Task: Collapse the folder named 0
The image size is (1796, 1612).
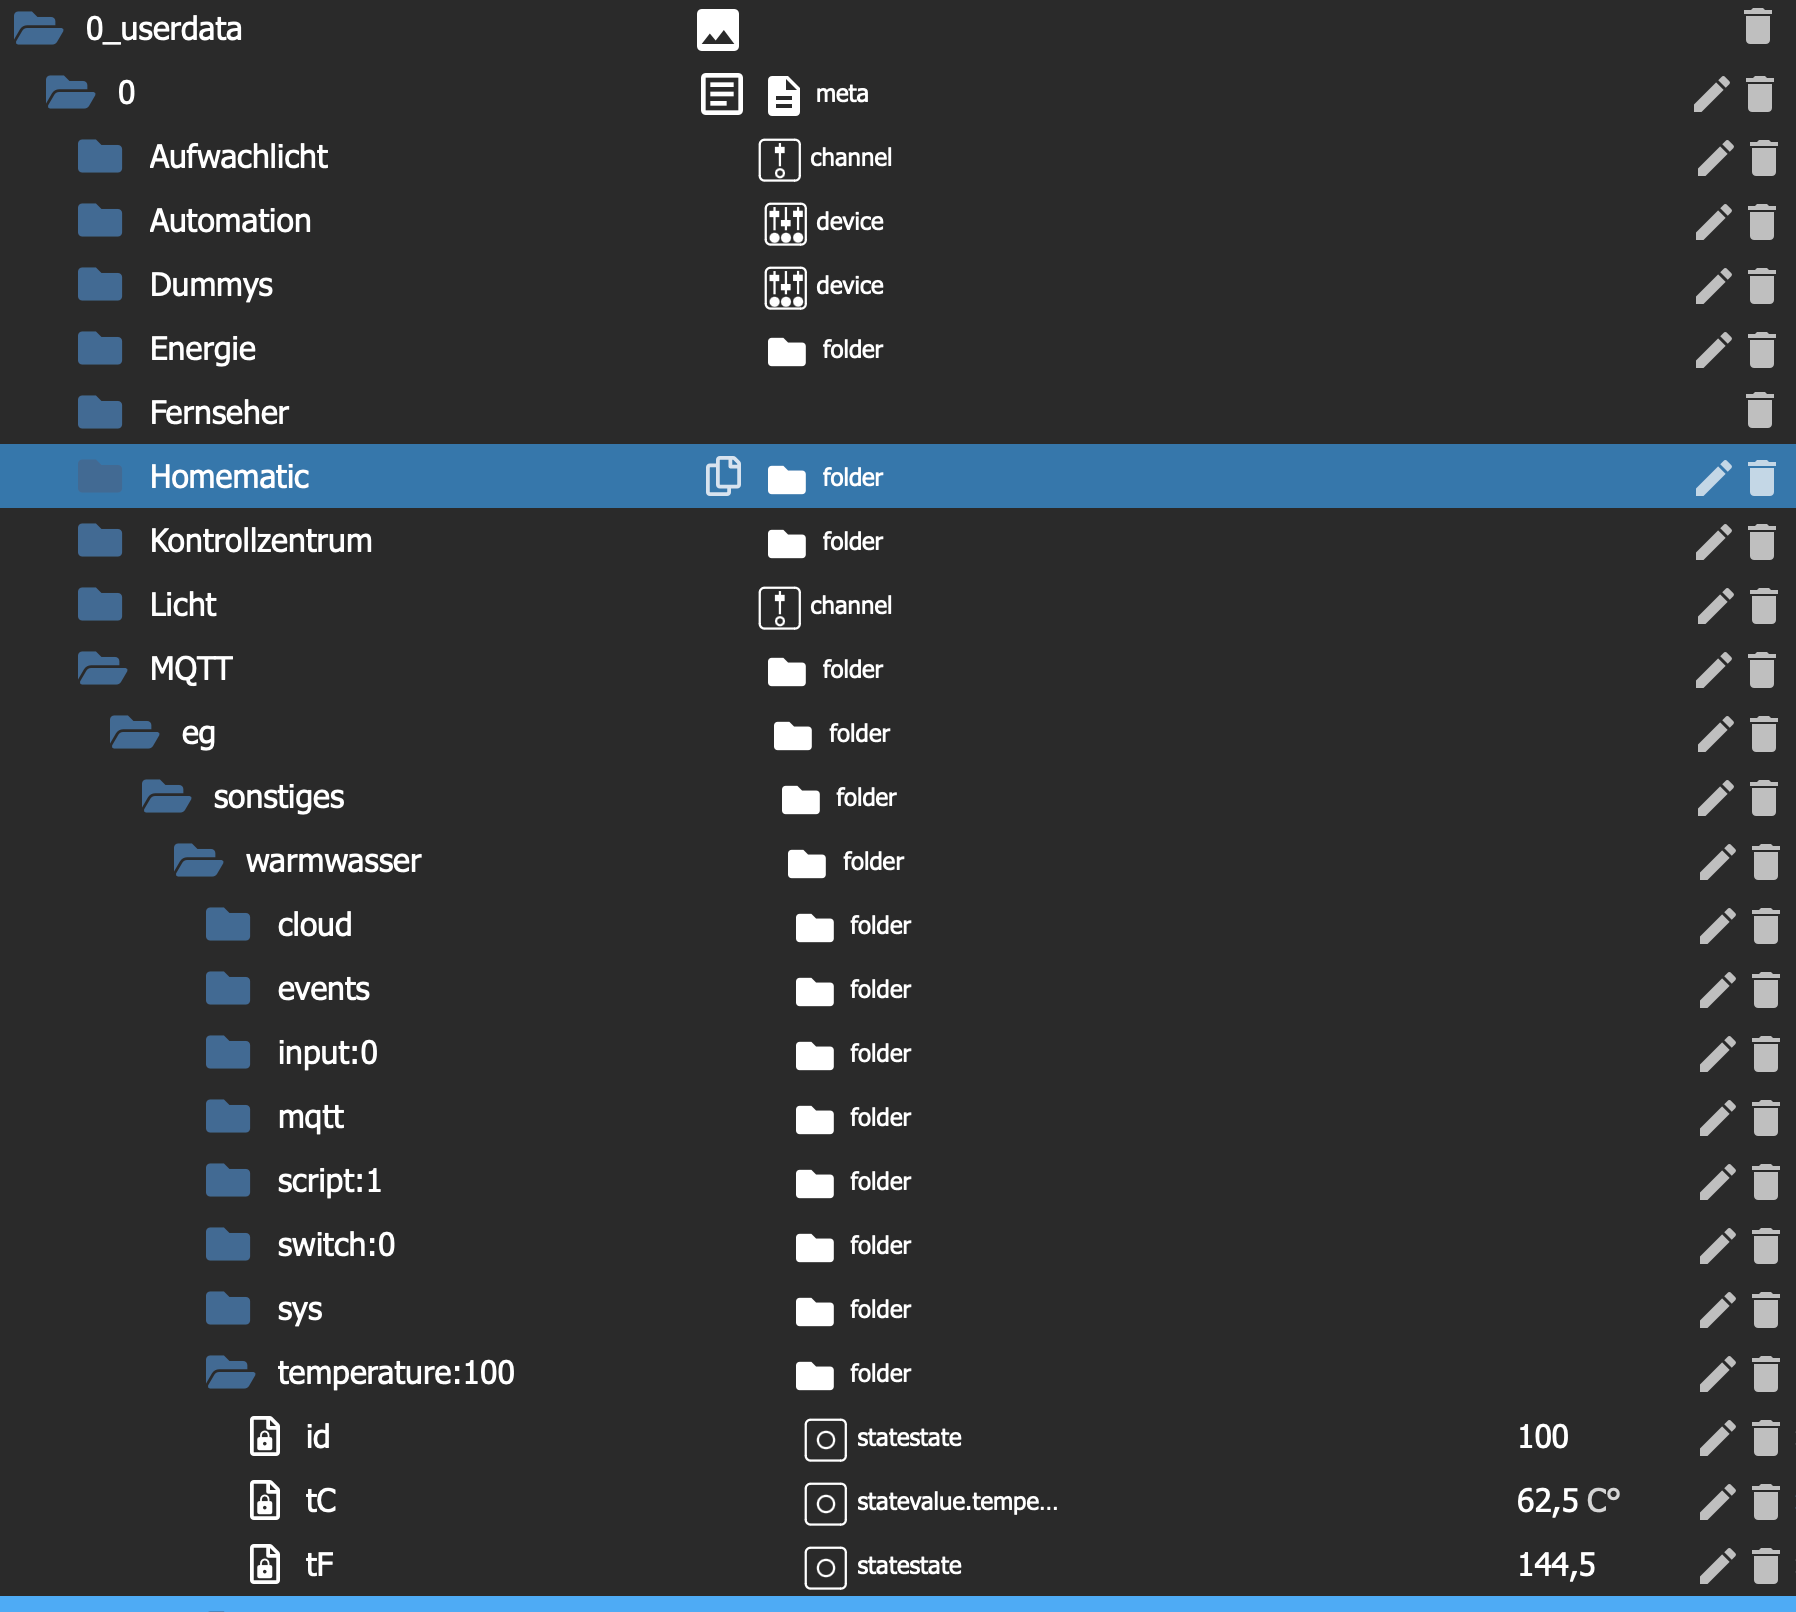Action: point(70,93)
